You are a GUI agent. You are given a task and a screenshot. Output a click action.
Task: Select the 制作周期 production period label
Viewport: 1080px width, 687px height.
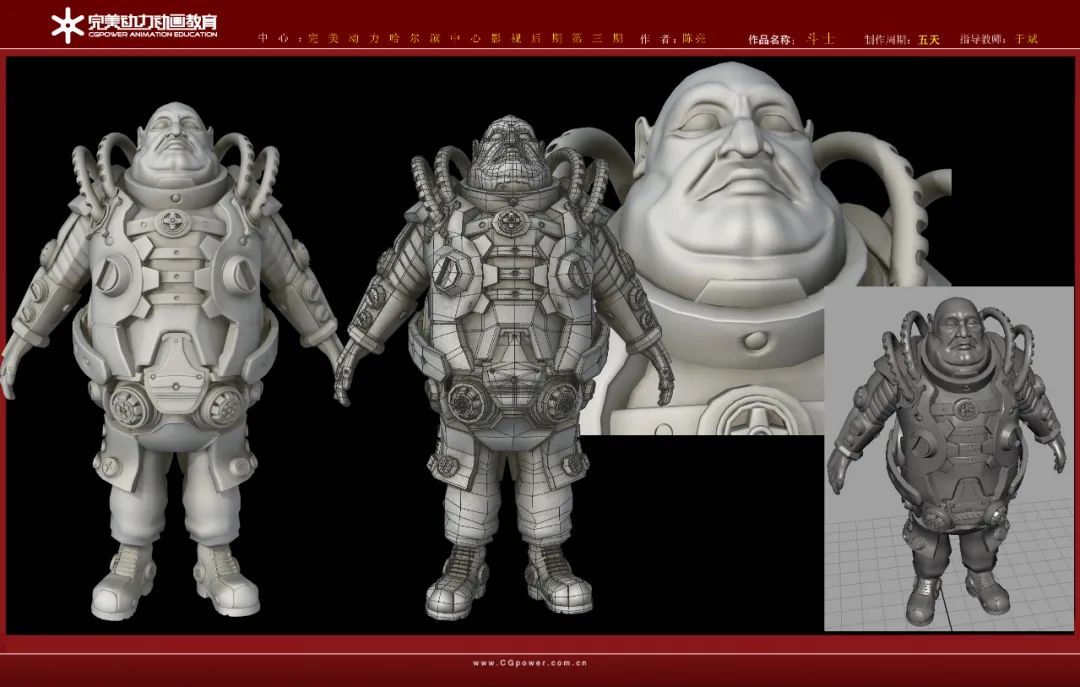(x=888, y=40)
